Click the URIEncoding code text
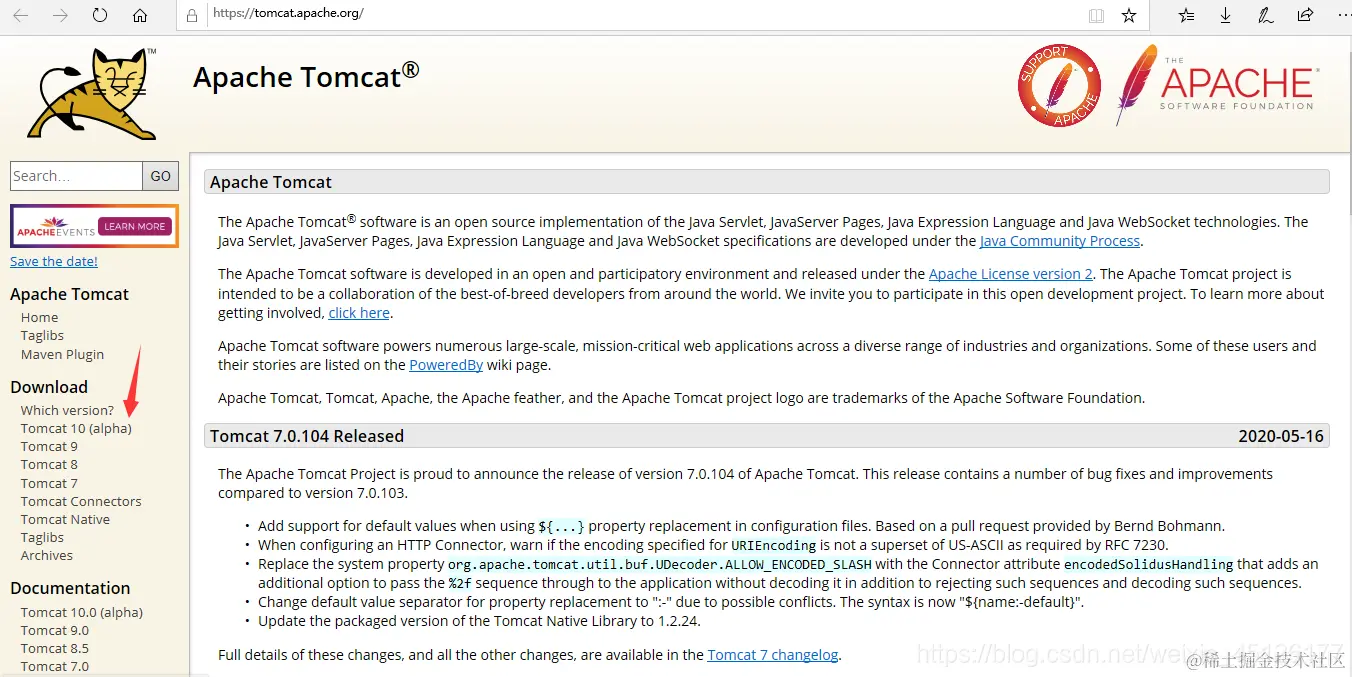 [774, 545]
